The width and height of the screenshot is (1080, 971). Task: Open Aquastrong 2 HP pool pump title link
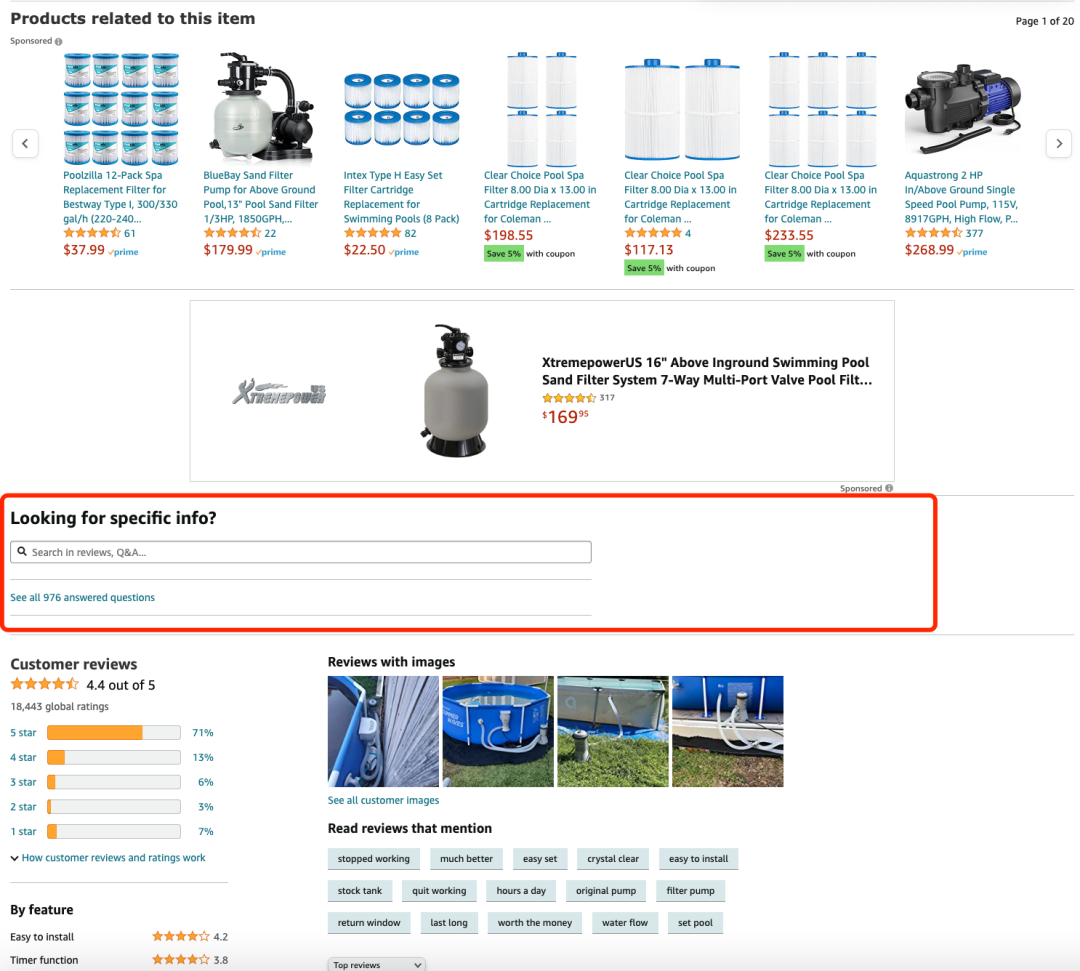tap(962, 197)
